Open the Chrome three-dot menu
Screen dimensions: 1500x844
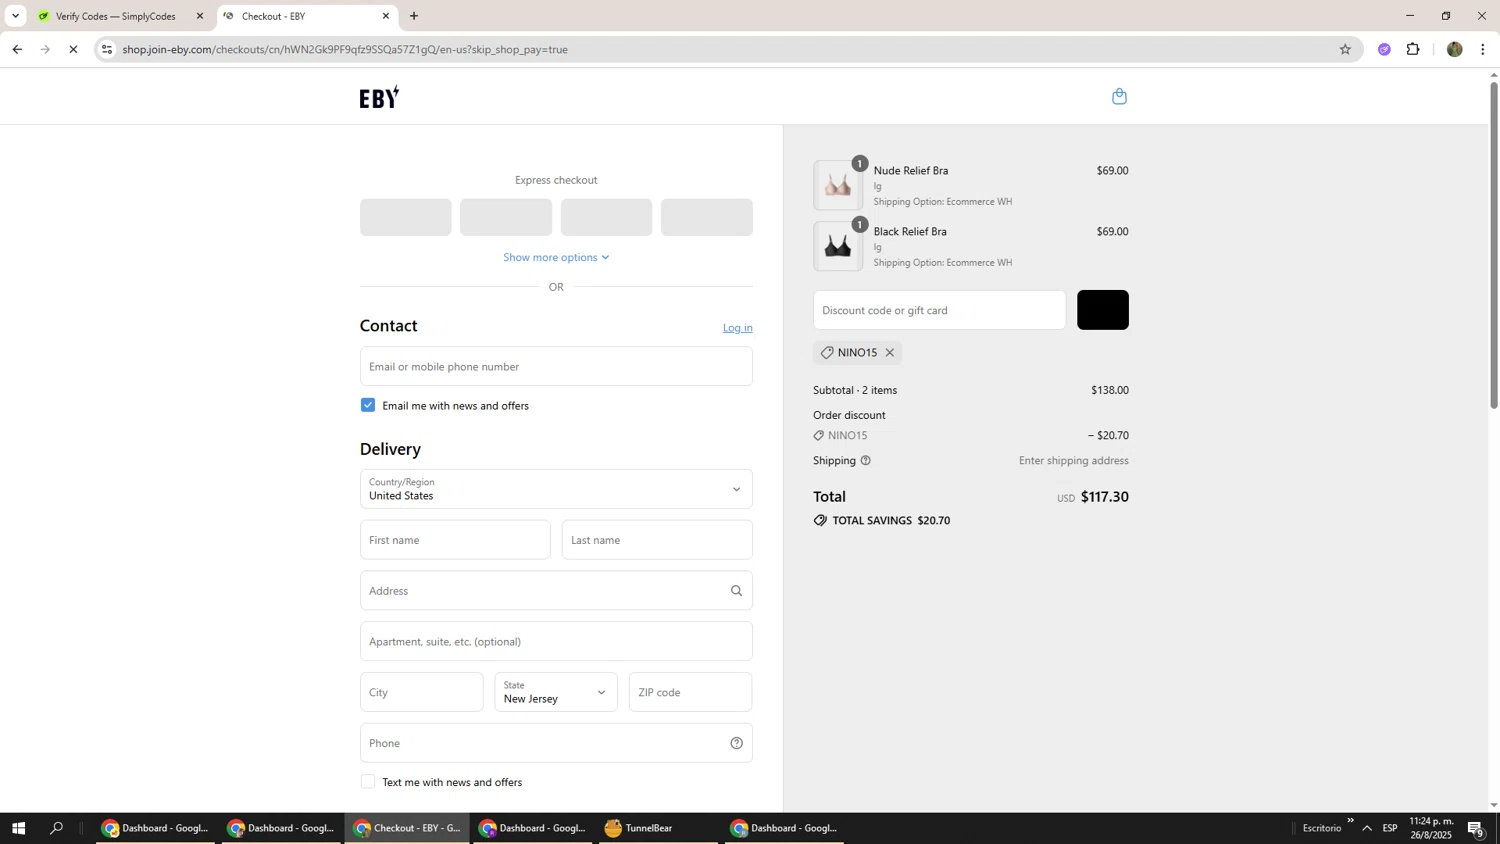pyautogui.click(x=1483, y=49)
